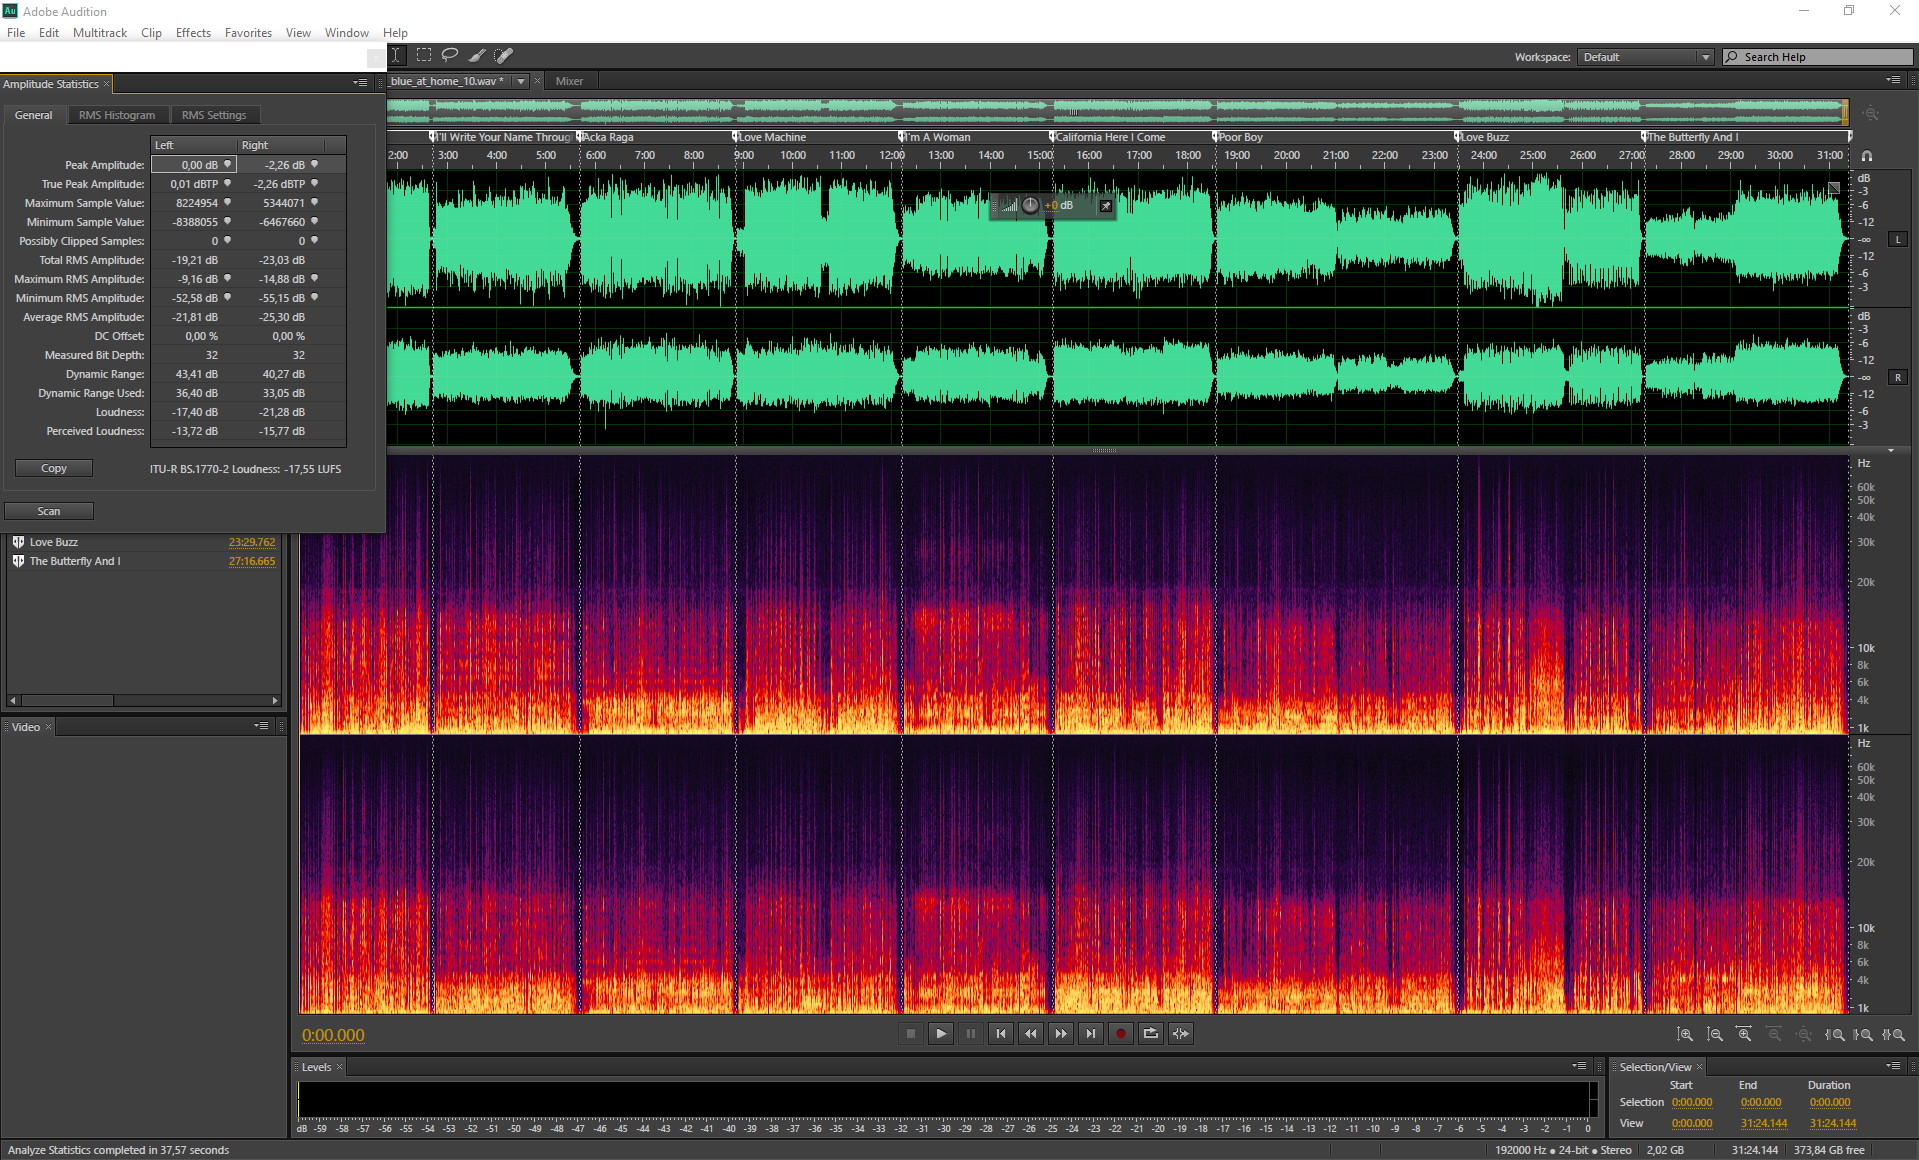Screen dimensions: 1919x1160
Task: Open the Effects menu
Action: coord(193,33)
